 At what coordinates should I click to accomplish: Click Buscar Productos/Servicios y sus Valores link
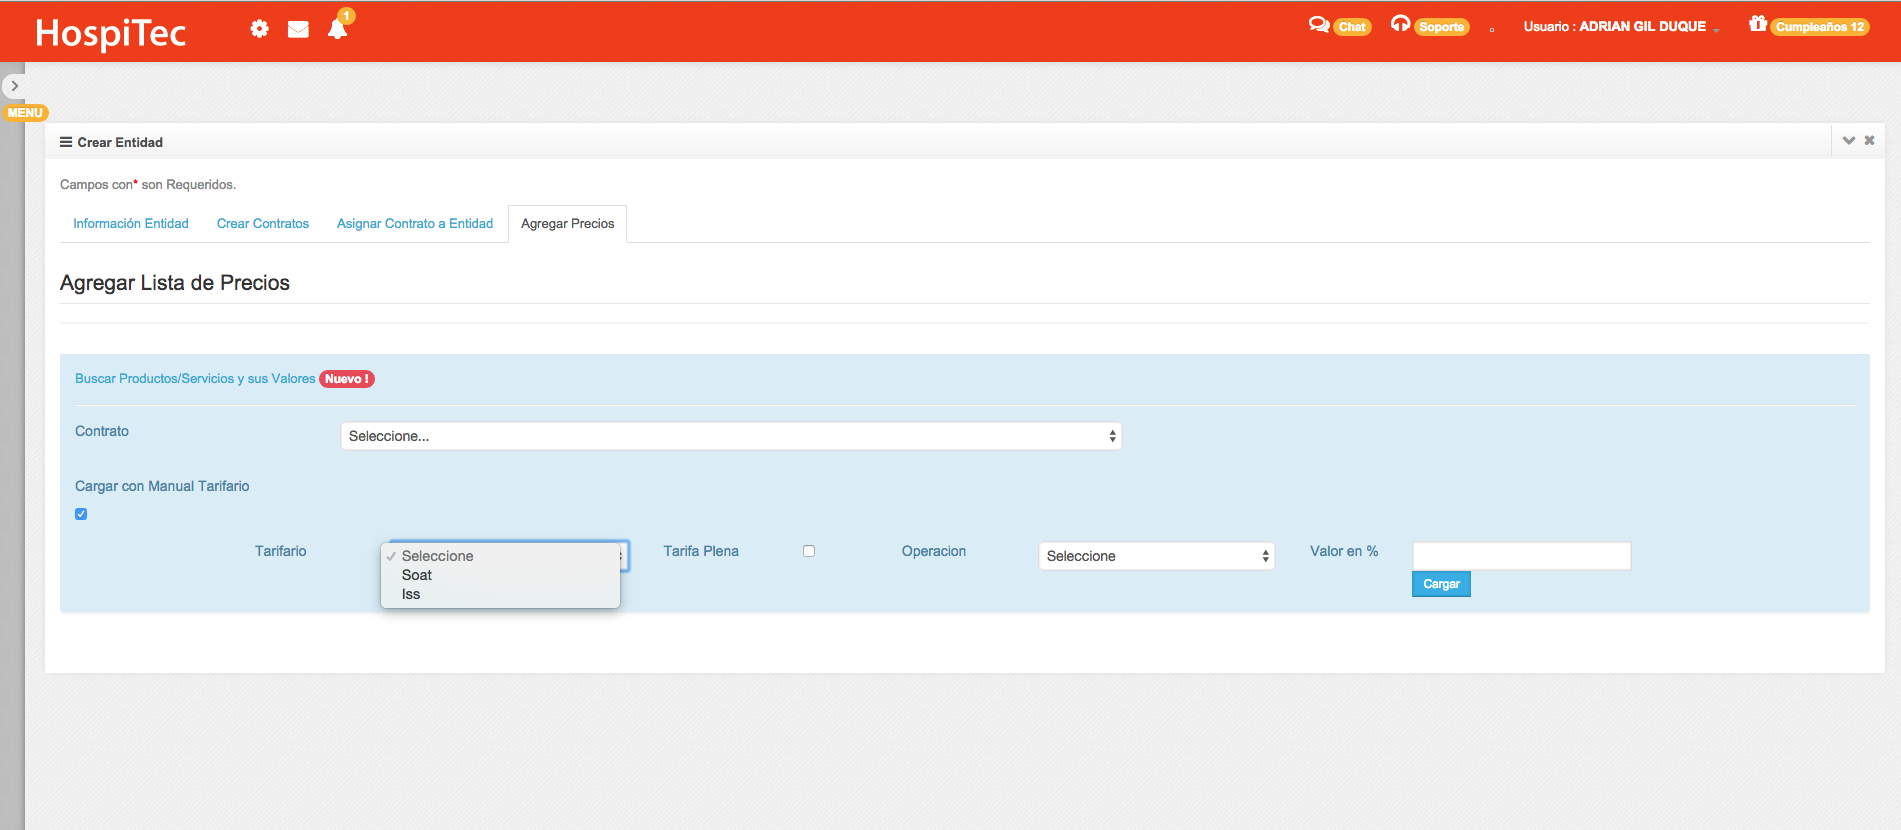(195, 379)
